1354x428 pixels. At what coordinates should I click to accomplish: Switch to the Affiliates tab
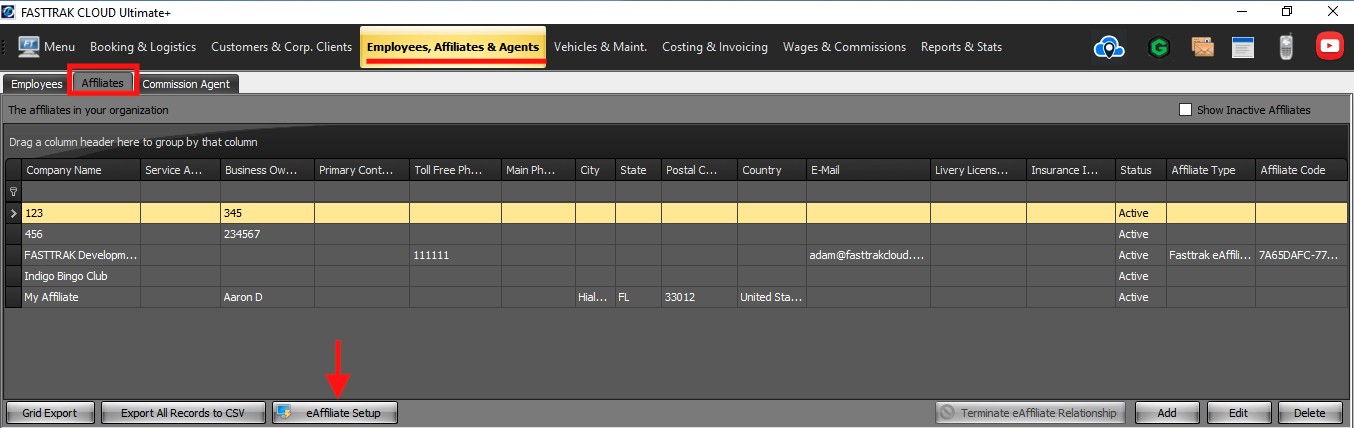pyautogui.click(x=102, y=83)
